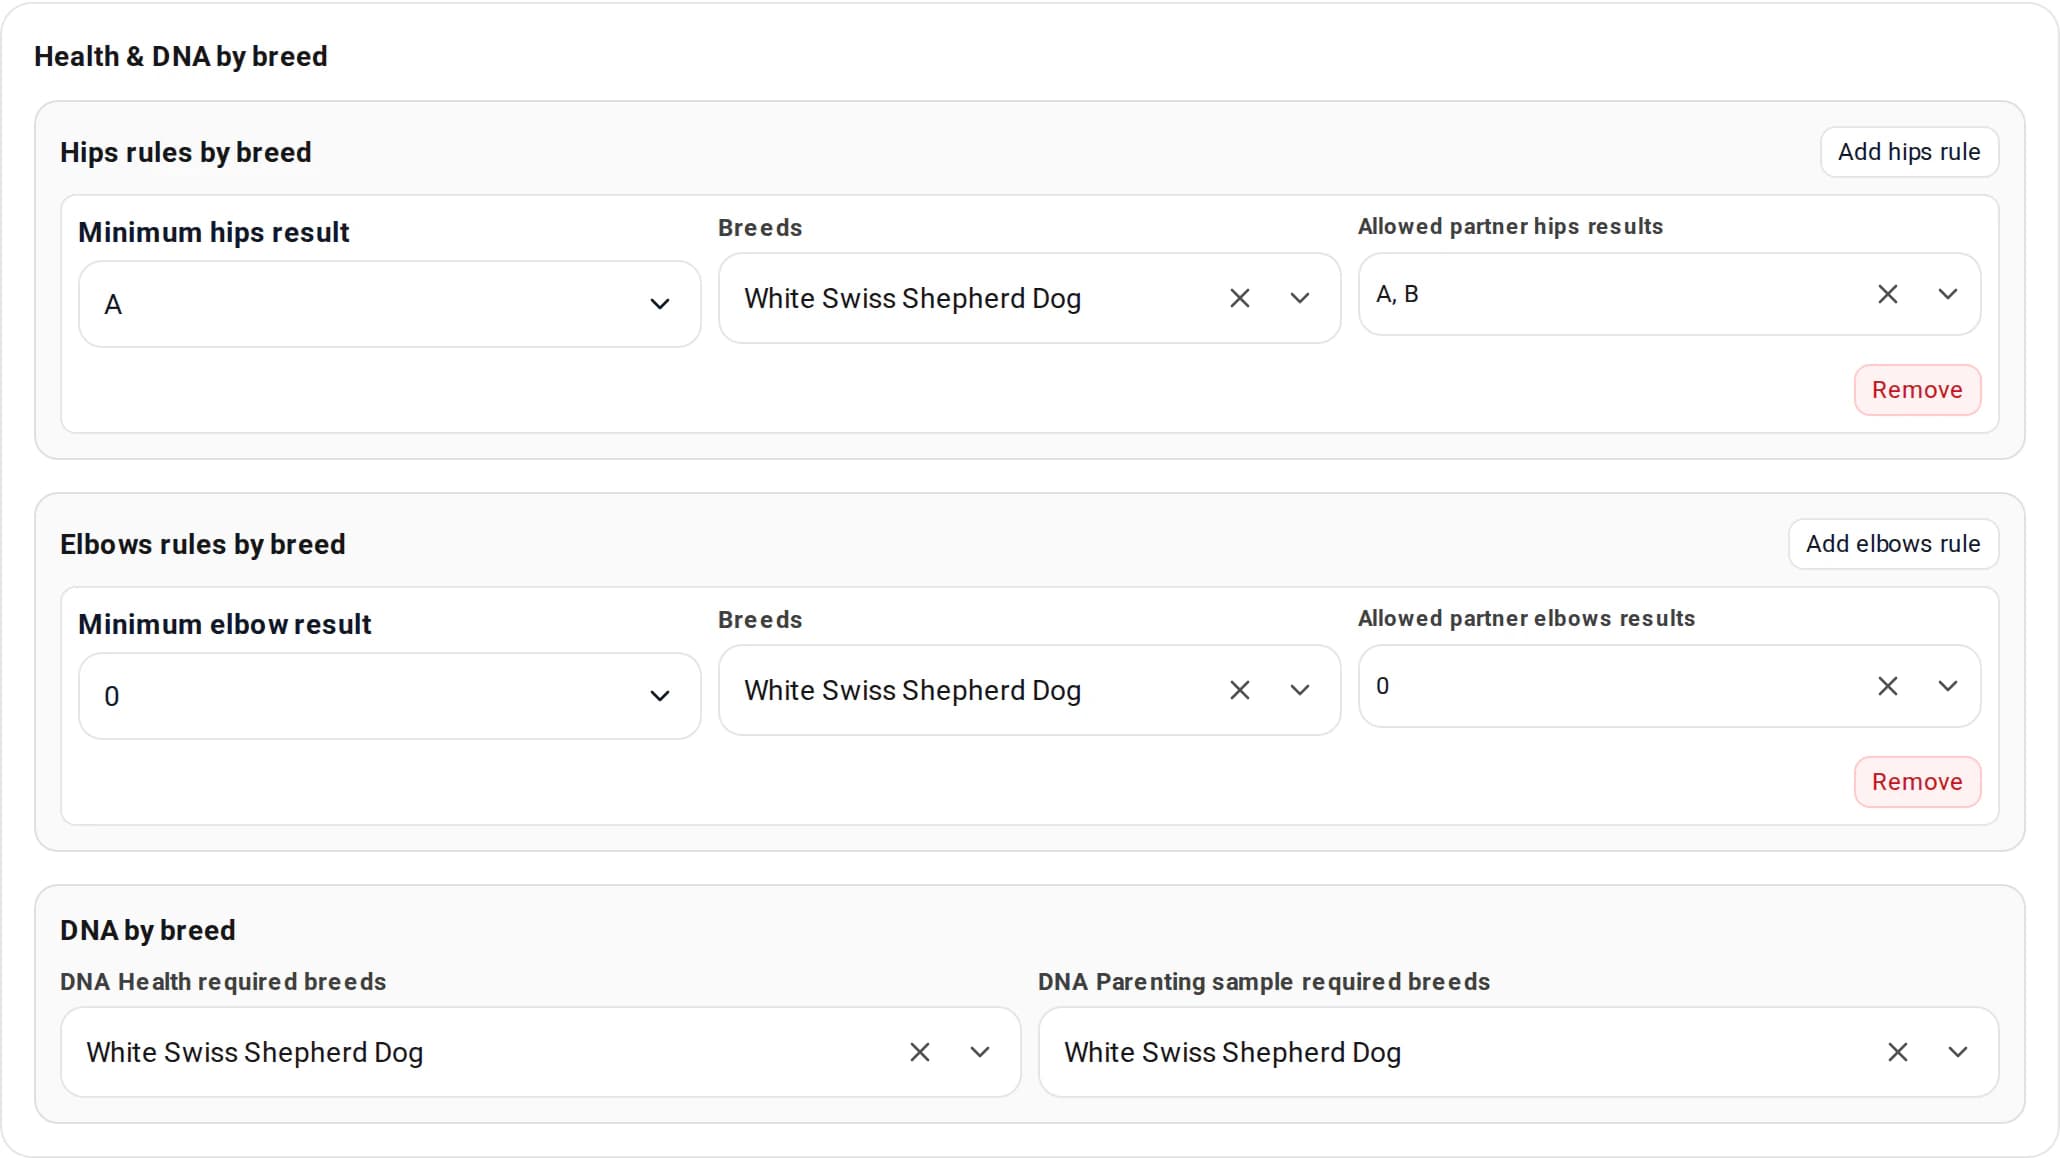This screenshot has width=2060, height=1158.
Task: Clear DNA Health required breeds selection
Action: click(x=919, y=1052)
